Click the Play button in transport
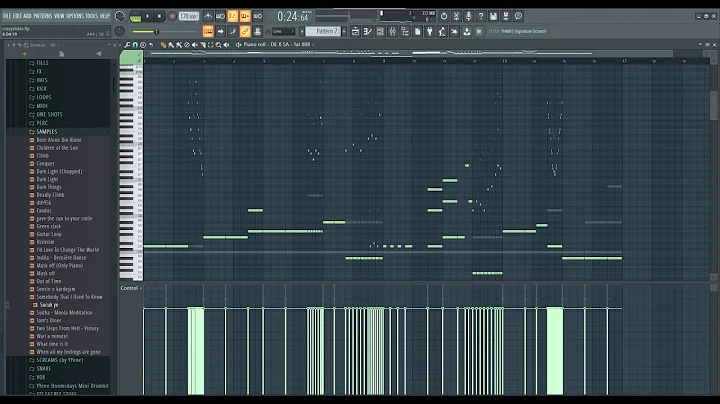This screenshot has height=404, width=720. click(x=147, y=16)
